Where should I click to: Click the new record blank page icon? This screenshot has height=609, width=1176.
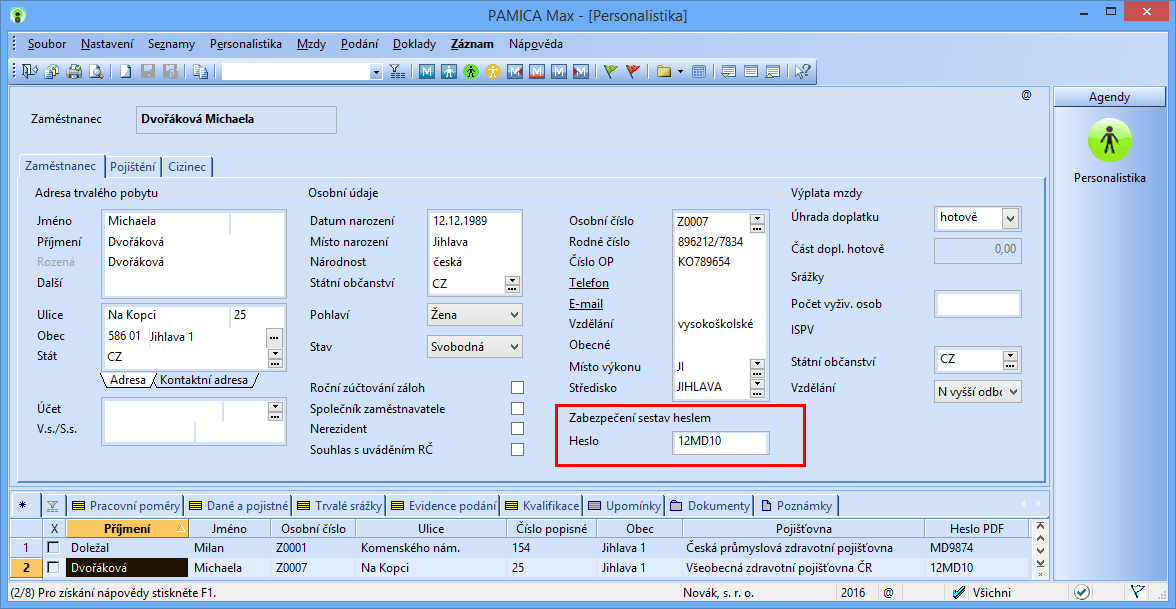pos(126,72)
